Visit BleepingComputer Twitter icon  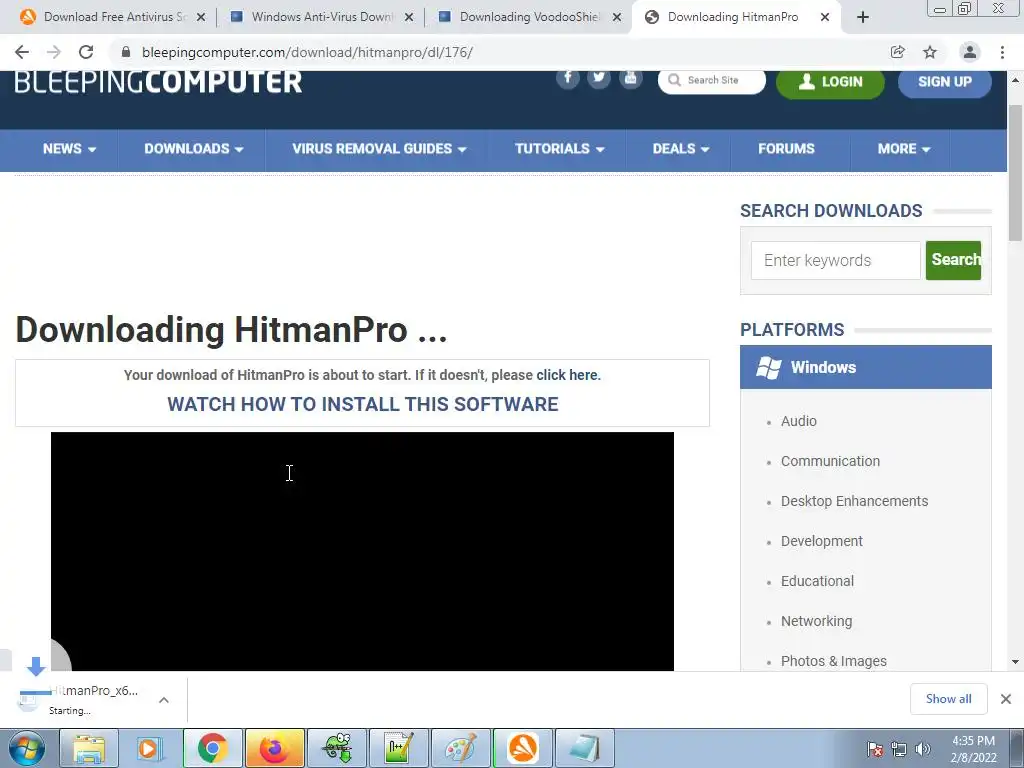click(599, 78)
